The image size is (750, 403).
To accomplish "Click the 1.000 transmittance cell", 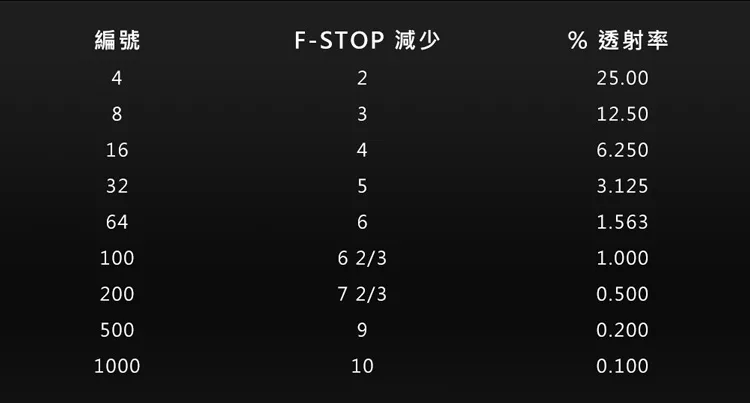I will (622, 259).
